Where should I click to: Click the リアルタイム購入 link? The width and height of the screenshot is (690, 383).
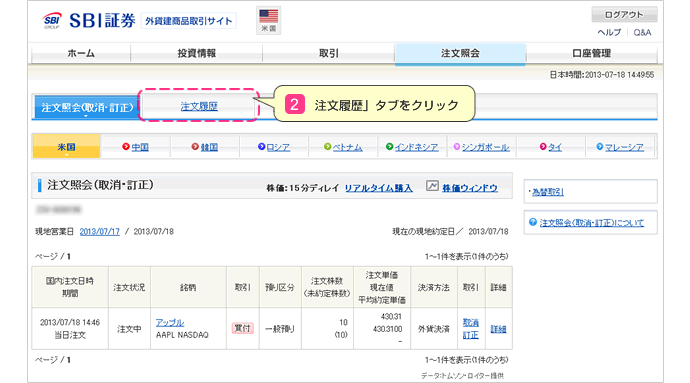[378, 188]
